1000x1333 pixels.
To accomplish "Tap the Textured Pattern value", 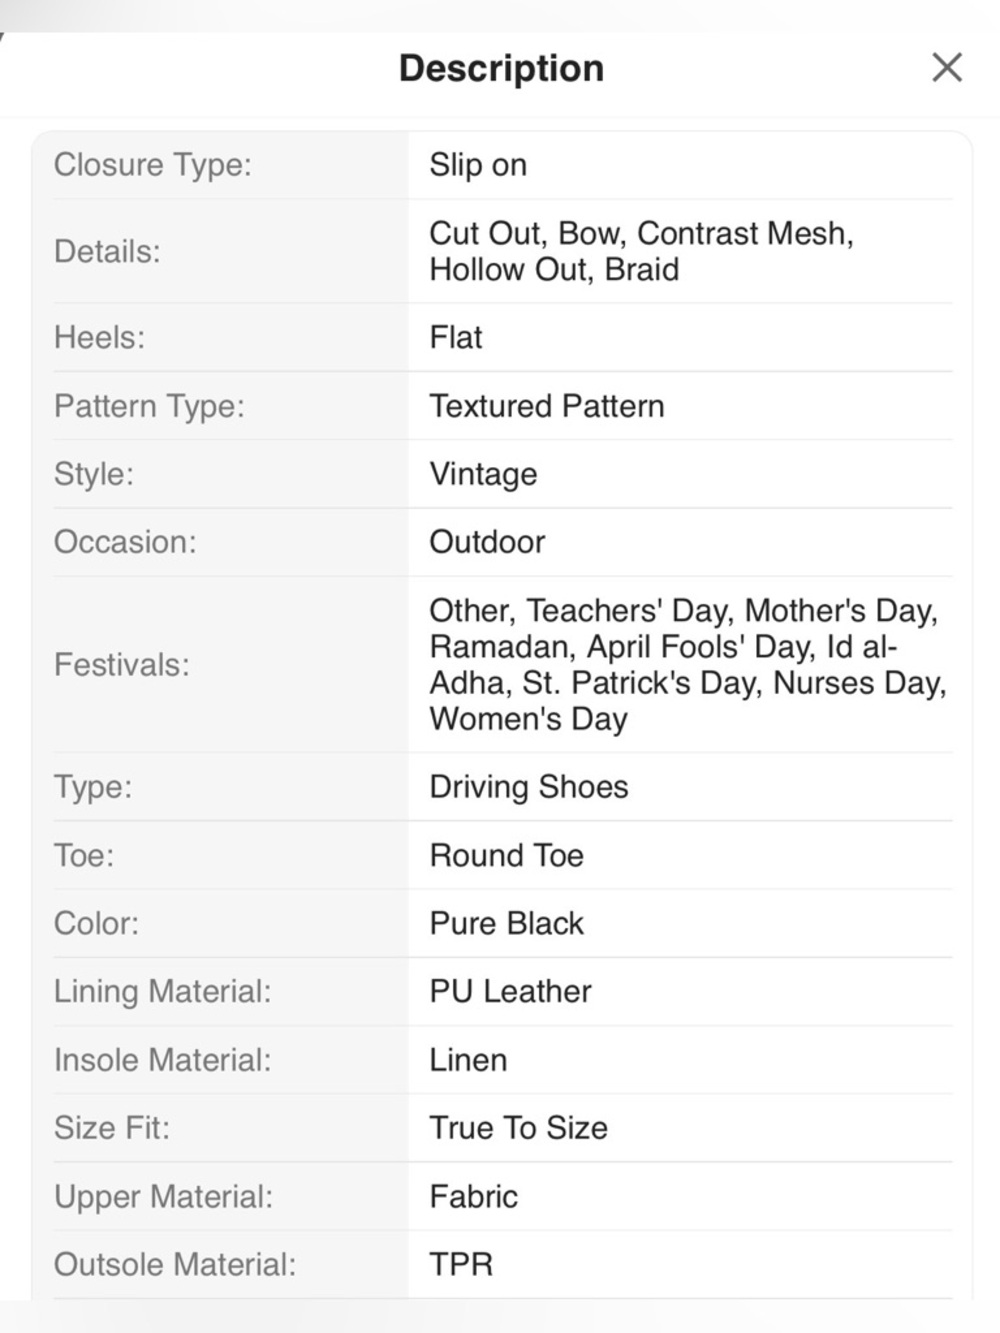I will click(547, 406).
